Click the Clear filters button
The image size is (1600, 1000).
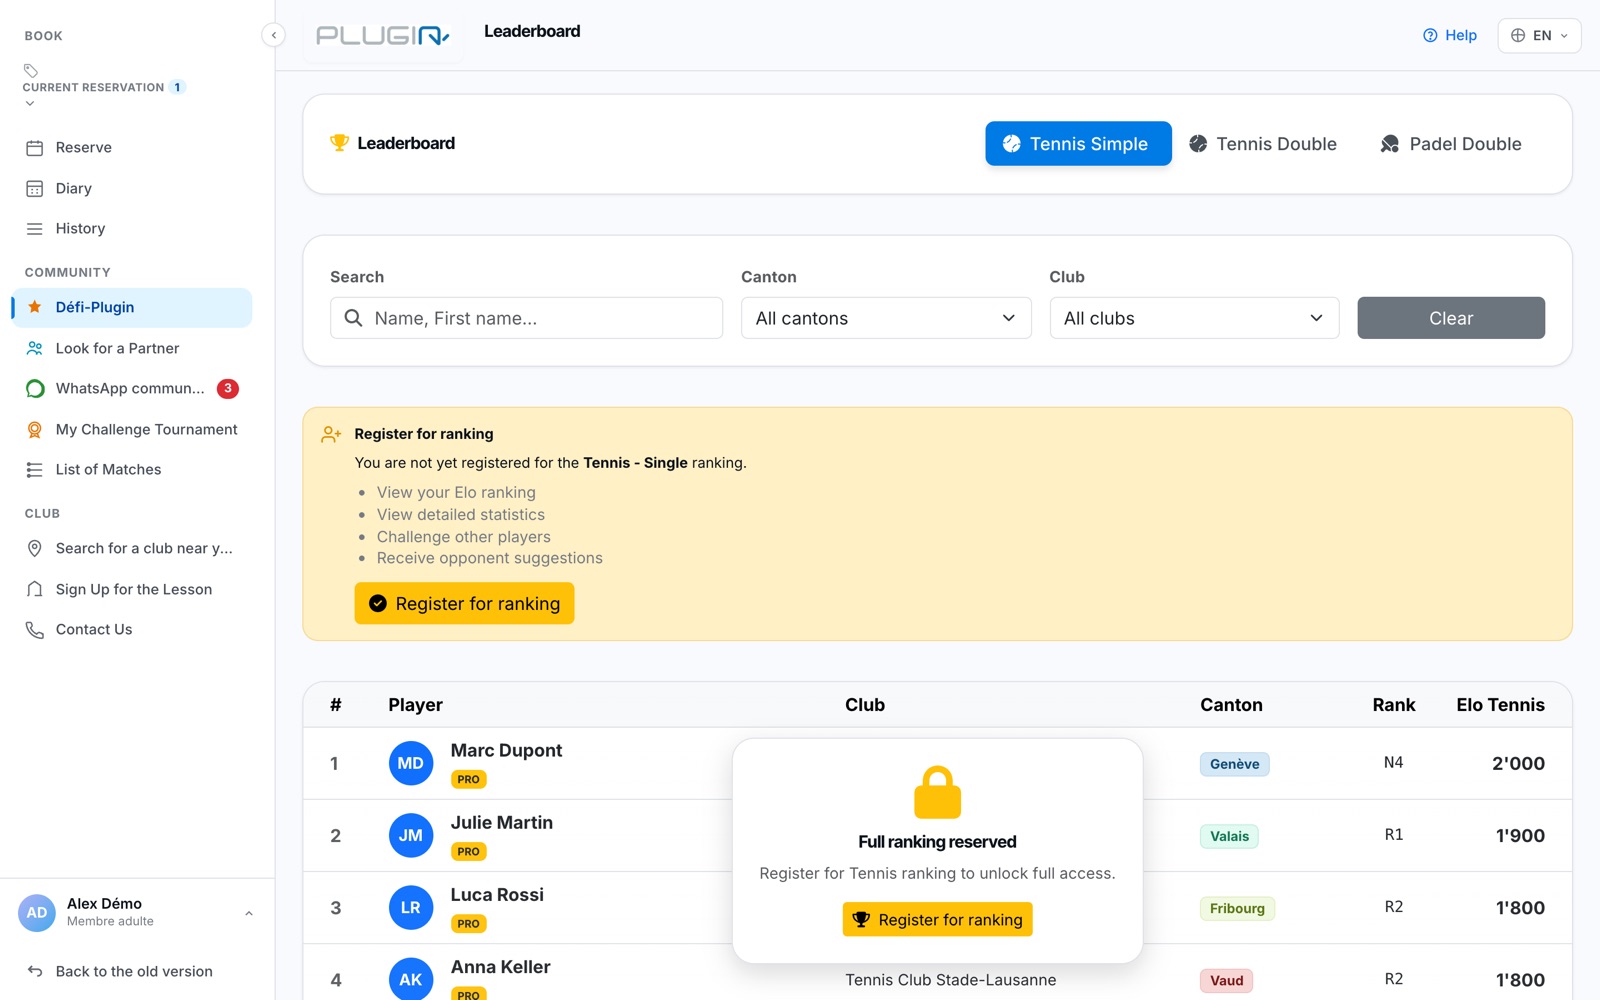pos(1451,318)
